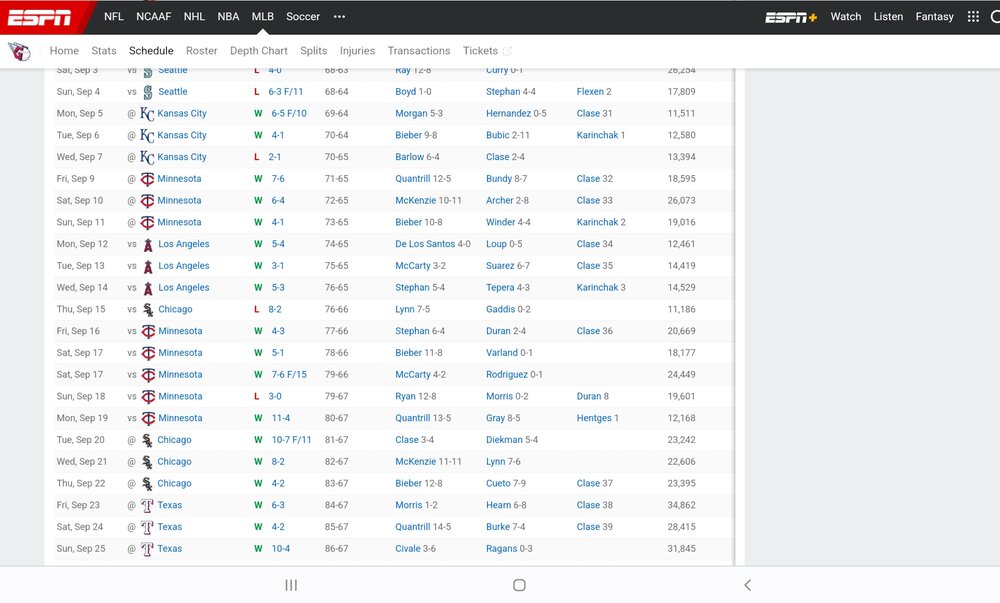The height and width of the screenshot is (603, 1000).
Task: Click the Listen link in the header
Action: click(x=888, y=17)
